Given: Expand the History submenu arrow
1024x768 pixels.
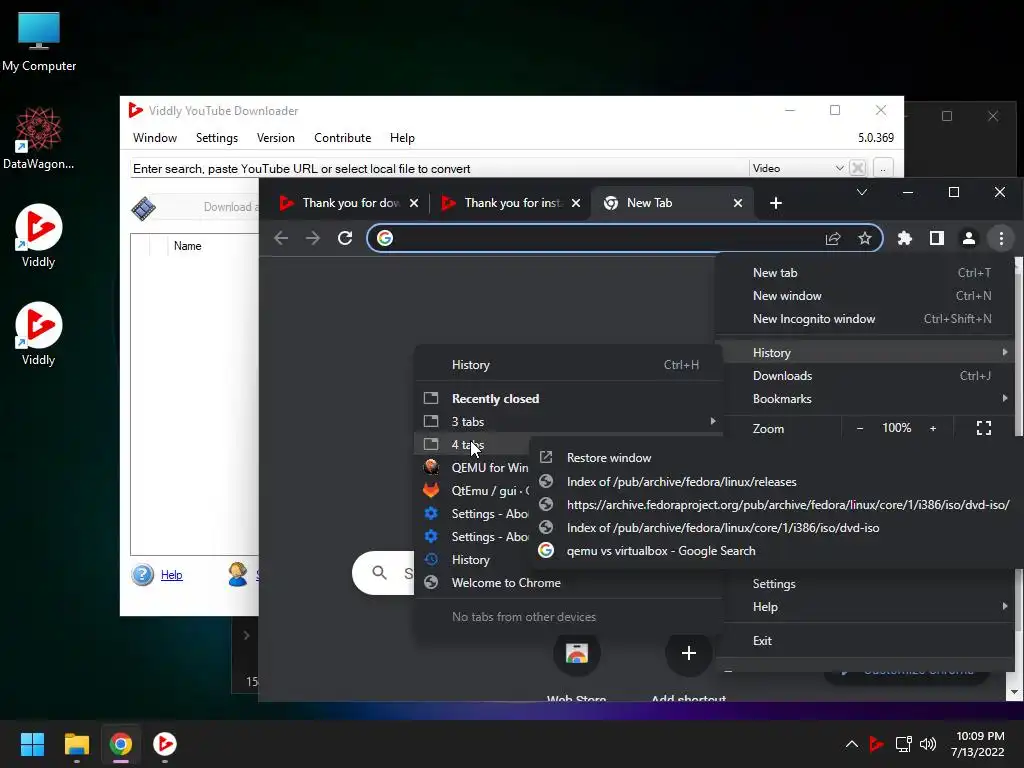Looking at the screenshot, I should coord(1004,353).
